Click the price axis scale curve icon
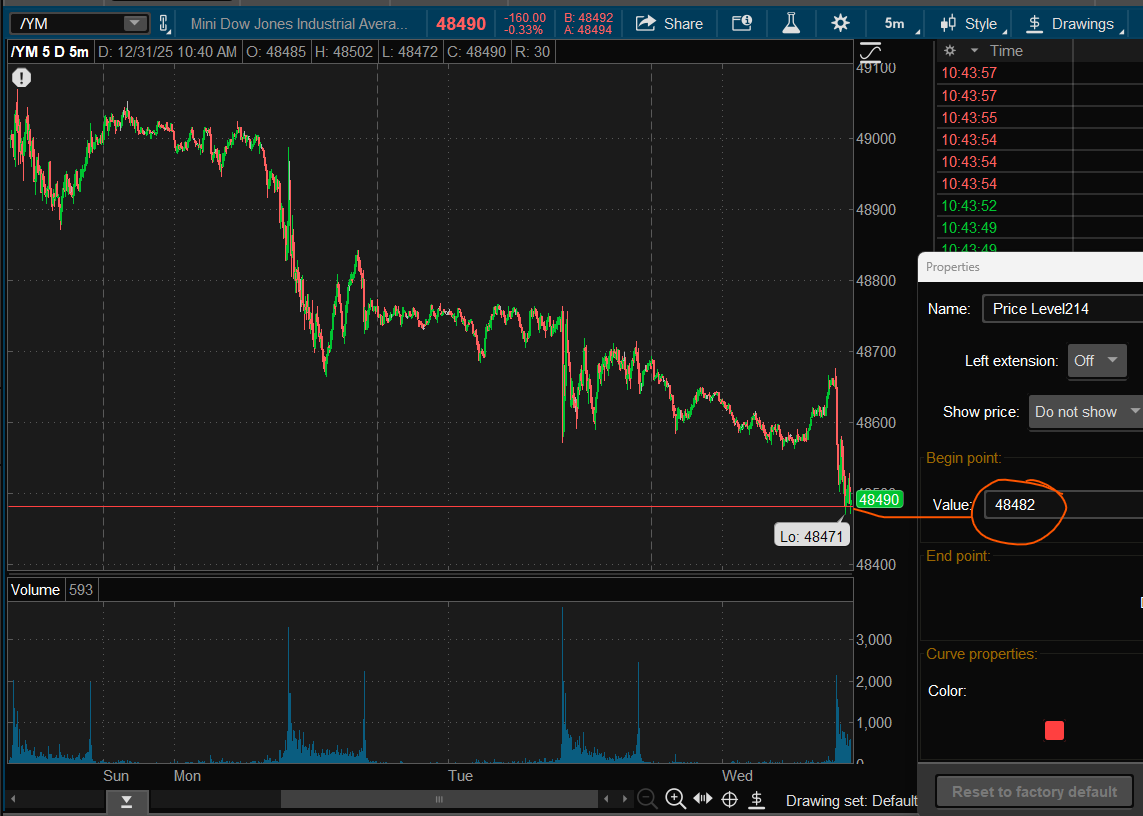Screen dimensions: 1143x816 870,52
